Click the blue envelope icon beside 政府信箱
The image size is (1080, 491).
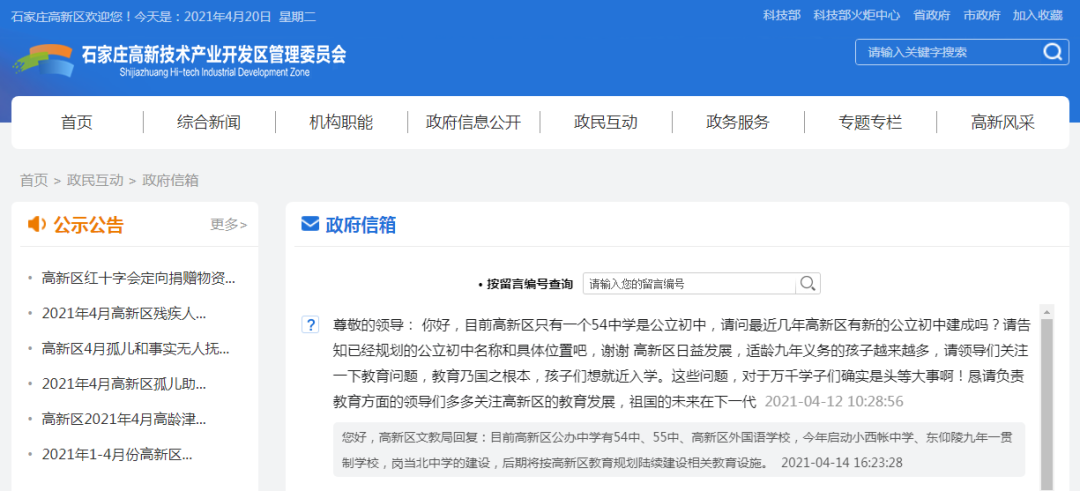pos(310,224)
